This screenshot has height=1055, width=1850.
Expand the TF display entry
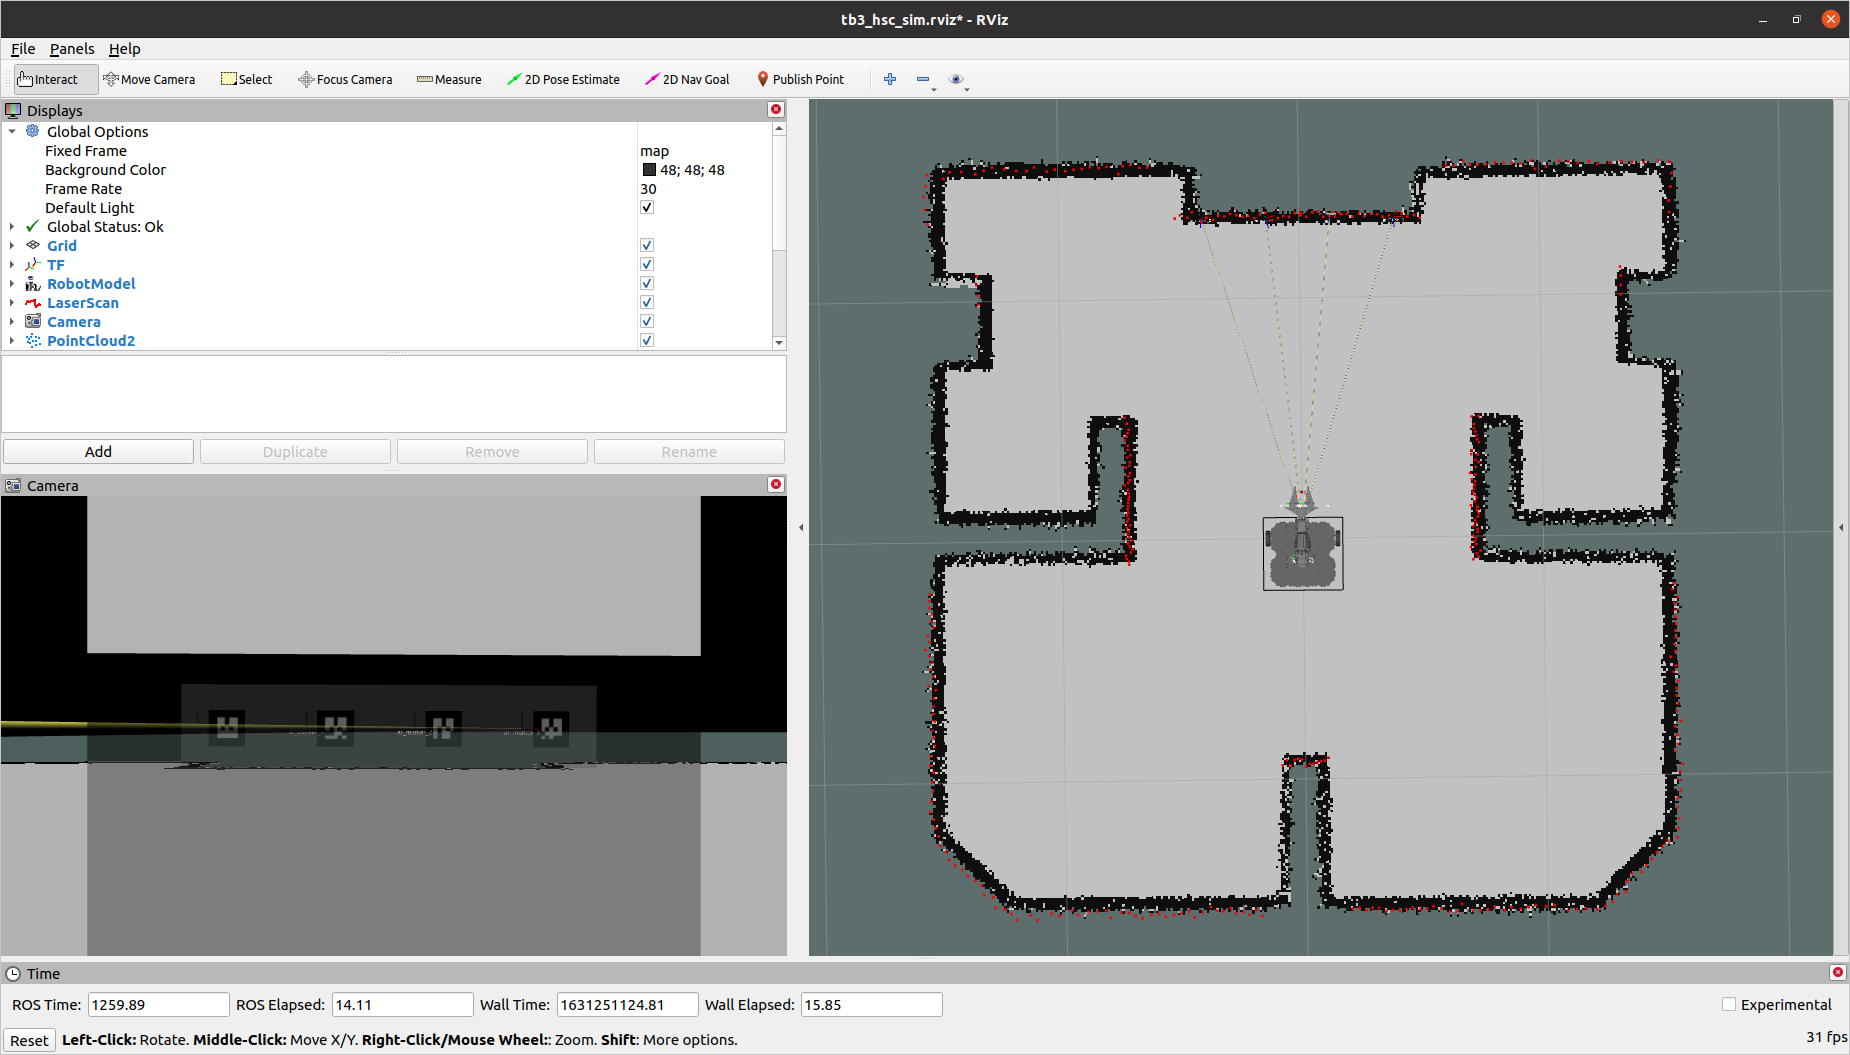pyautogui.click(x=12, y=265)
